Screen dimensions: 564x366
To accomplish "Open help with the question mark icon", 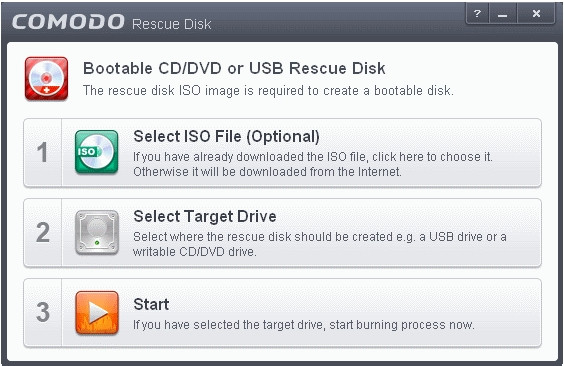I will point(477,14).
